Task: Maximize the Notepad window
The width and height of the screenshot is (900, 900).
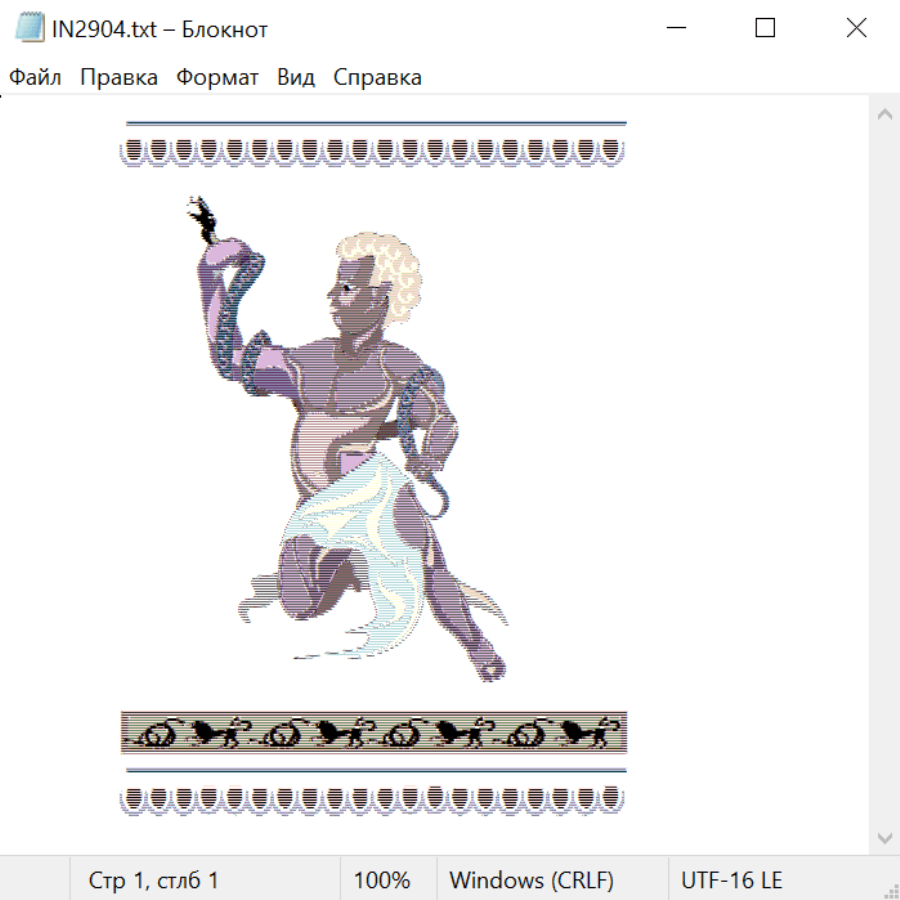Action: [x=765, y=28]
